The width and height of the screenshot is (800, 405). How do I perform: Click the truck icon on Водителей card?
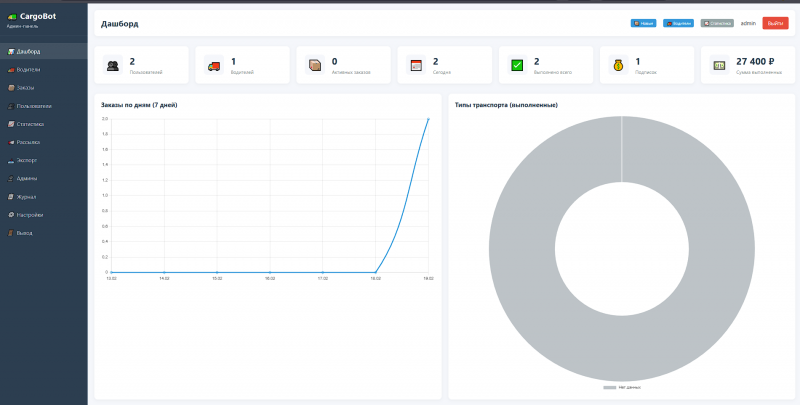tap(214, 65)
